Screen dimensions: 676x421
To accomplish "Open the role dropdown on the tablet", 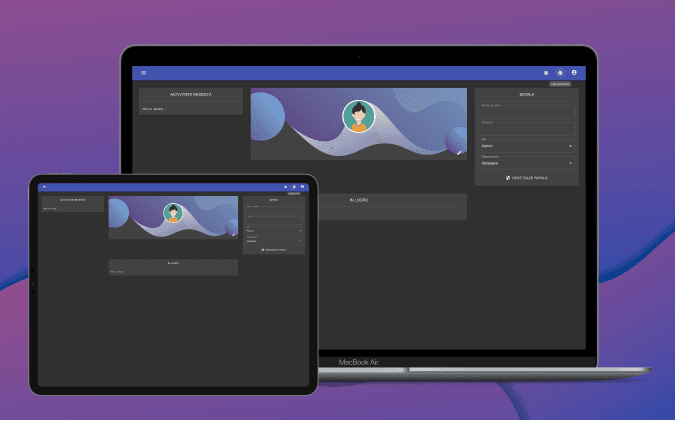I will point(274,231).
